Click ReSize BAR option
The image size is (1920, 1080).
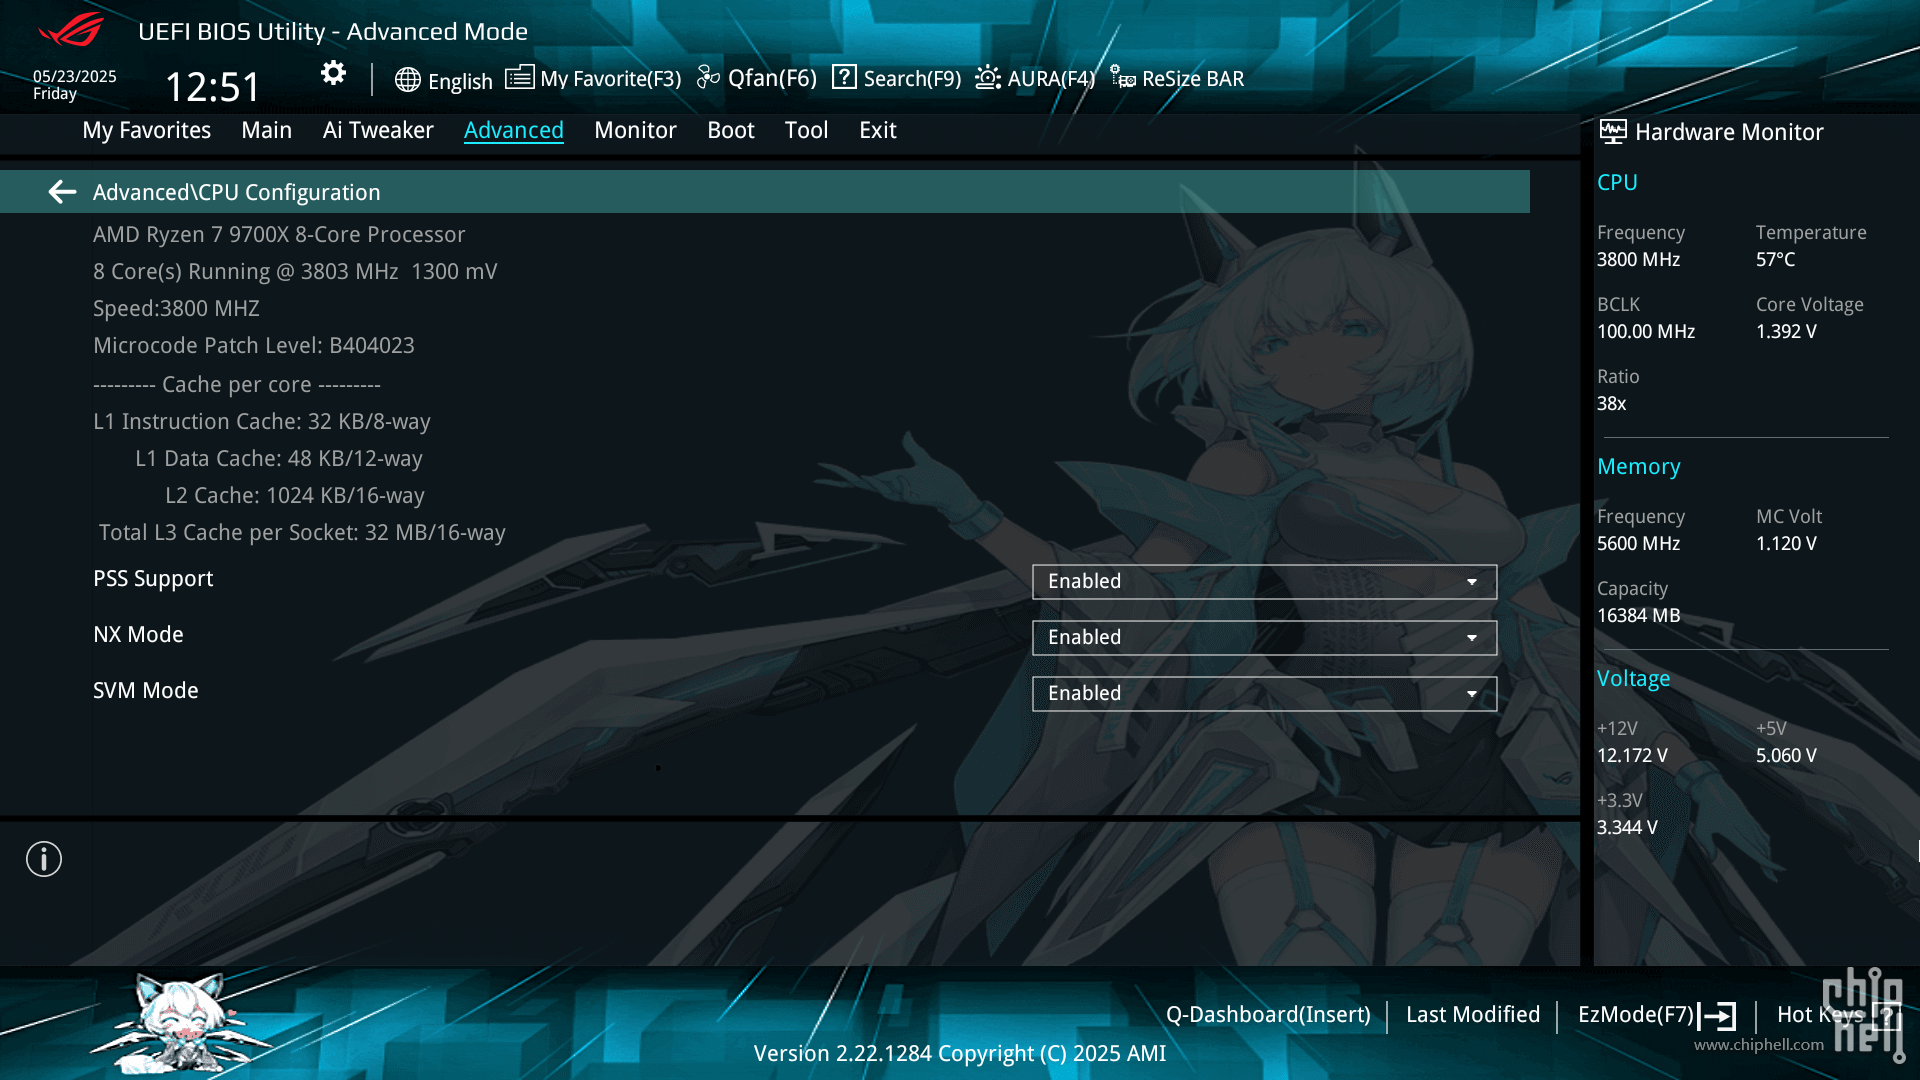point(1193,79)
